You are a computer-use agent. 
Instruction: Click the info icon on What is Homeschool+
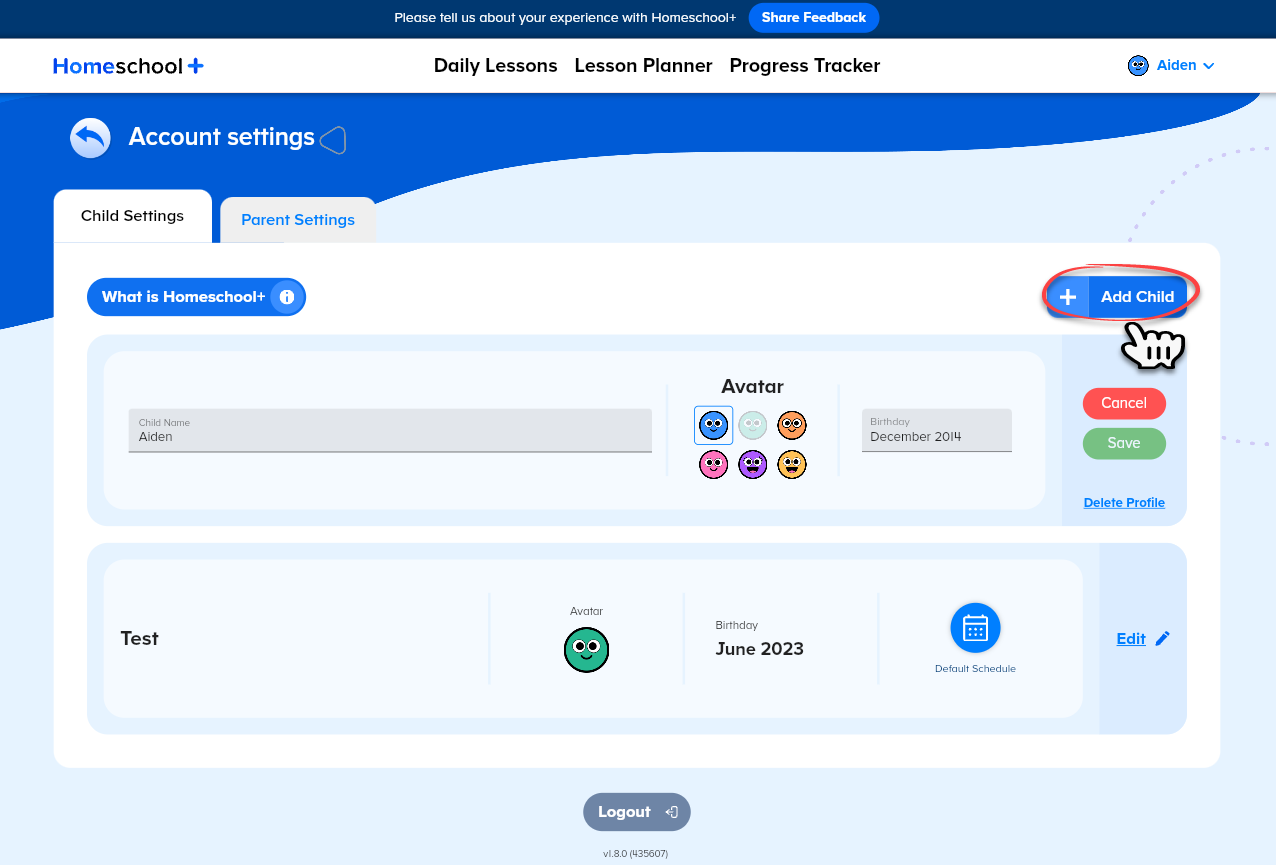[x=287, y=297]
